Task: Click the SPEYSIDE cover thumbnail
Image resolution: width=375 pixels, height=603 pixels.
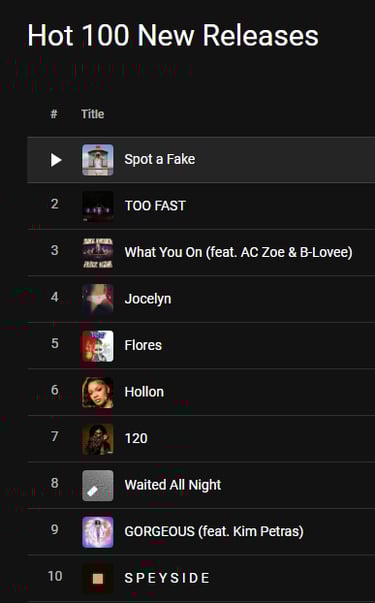Action: 98,579
